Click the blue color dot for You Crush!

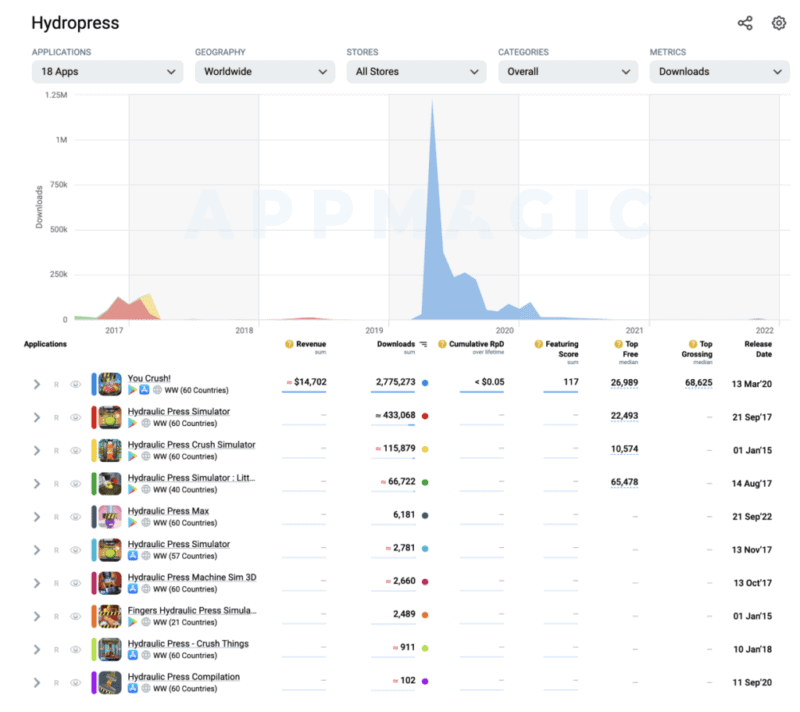coord(425,383)
